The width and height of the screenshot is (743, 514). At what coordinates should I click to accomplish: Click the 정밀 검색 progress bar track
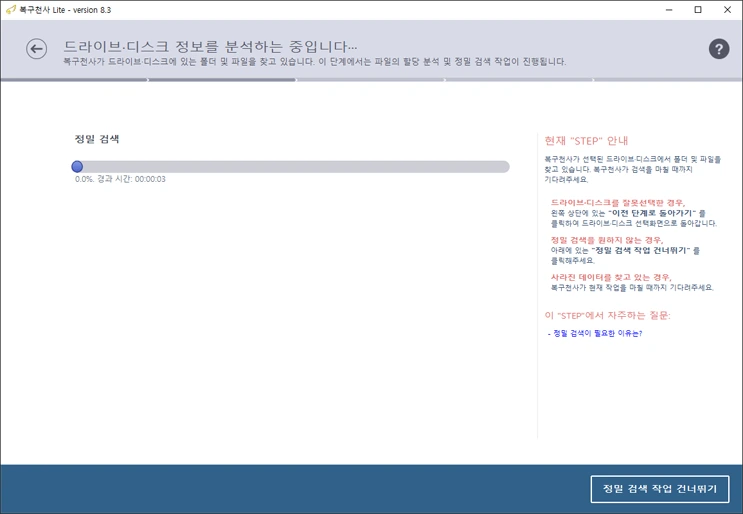(290, 166)
